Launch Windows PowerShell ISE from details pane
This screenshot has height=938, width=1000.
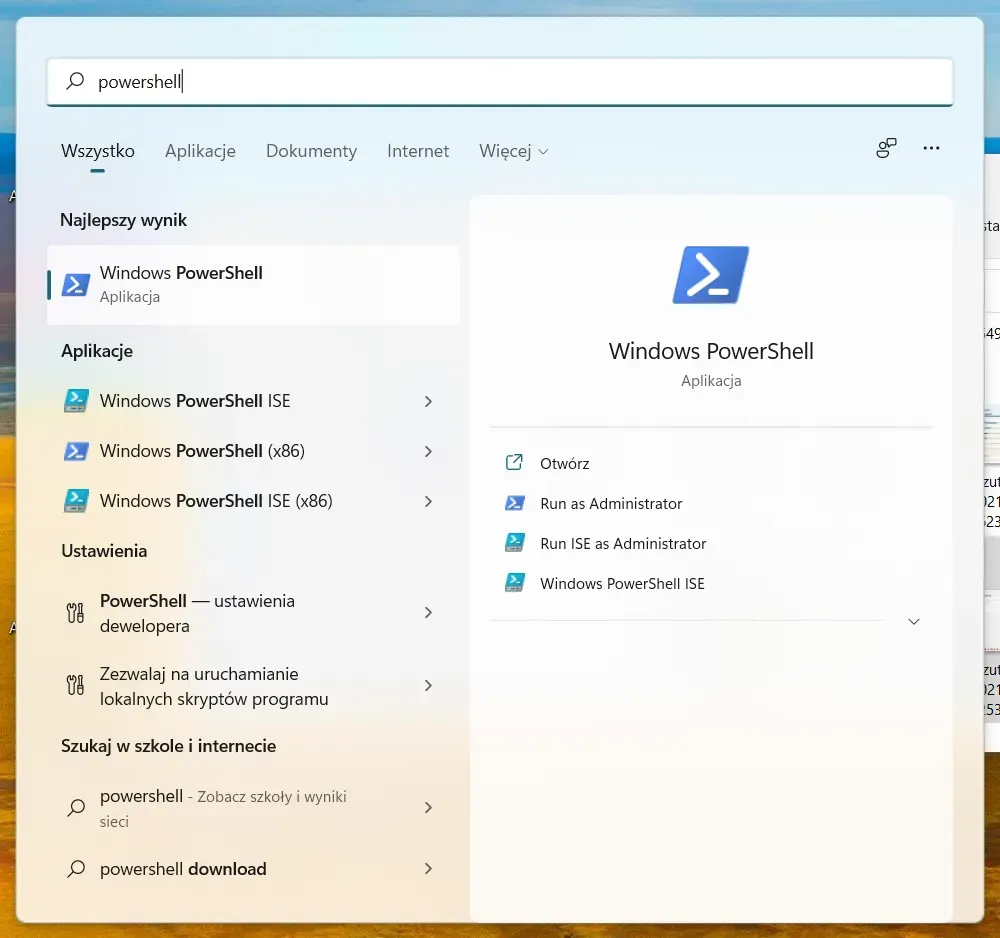(622, 583)
